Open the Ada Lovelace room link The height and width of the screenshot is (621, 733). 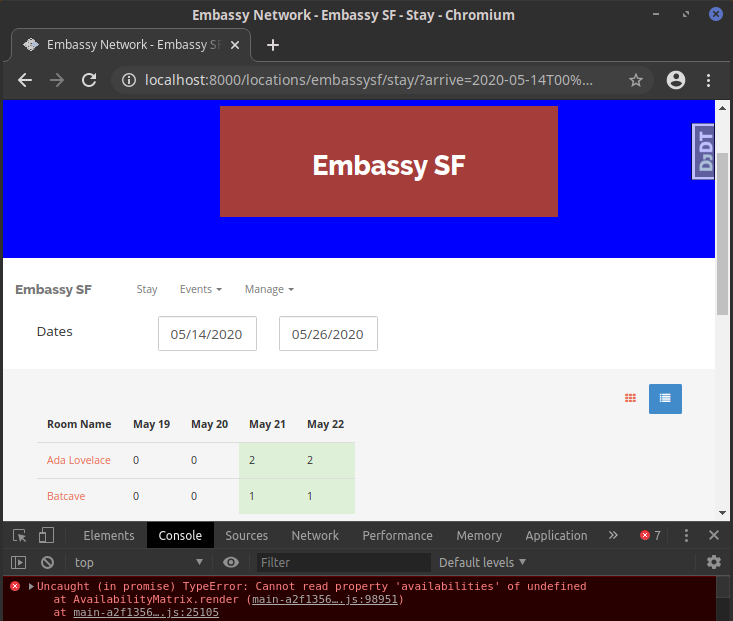pos(79,460)
